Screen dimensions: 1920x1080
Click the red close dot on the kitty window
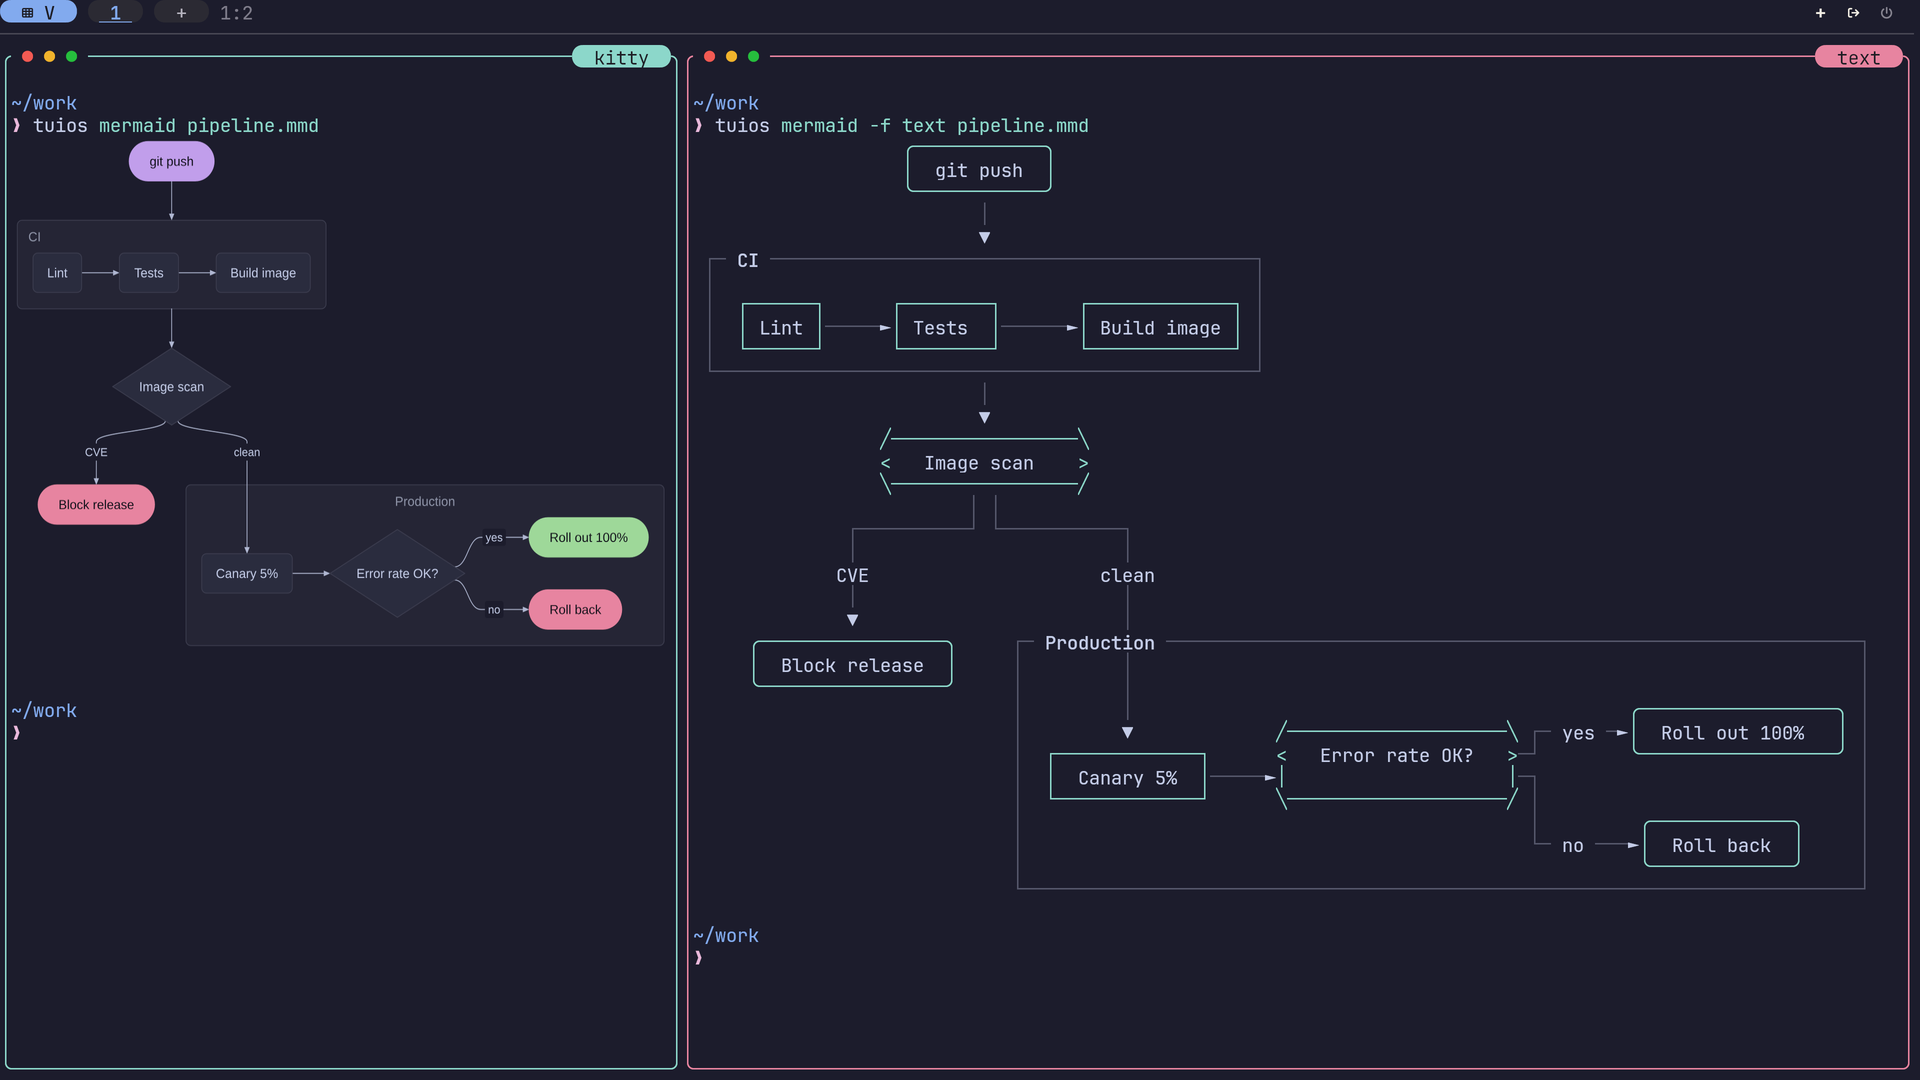27,56
